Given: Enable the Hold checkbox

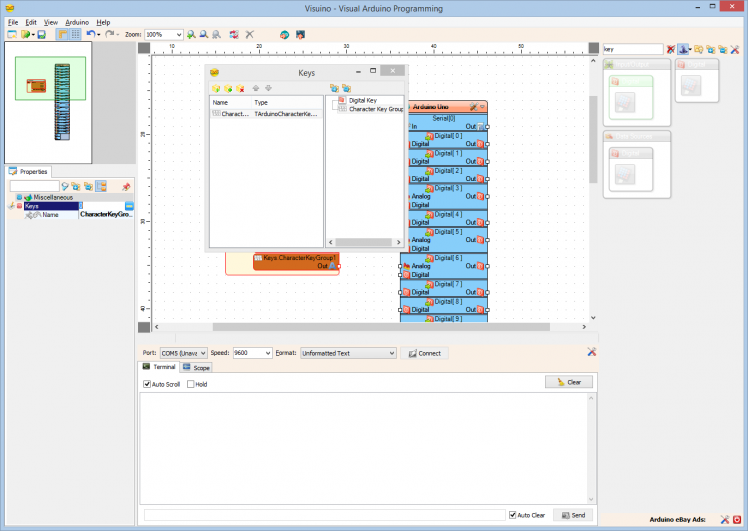Looking at the screenshot, I should tap(189, 384).
